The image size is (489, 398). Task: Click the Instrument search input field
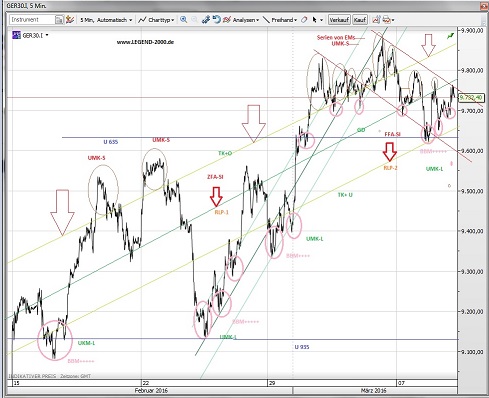(x=32, y=20)
